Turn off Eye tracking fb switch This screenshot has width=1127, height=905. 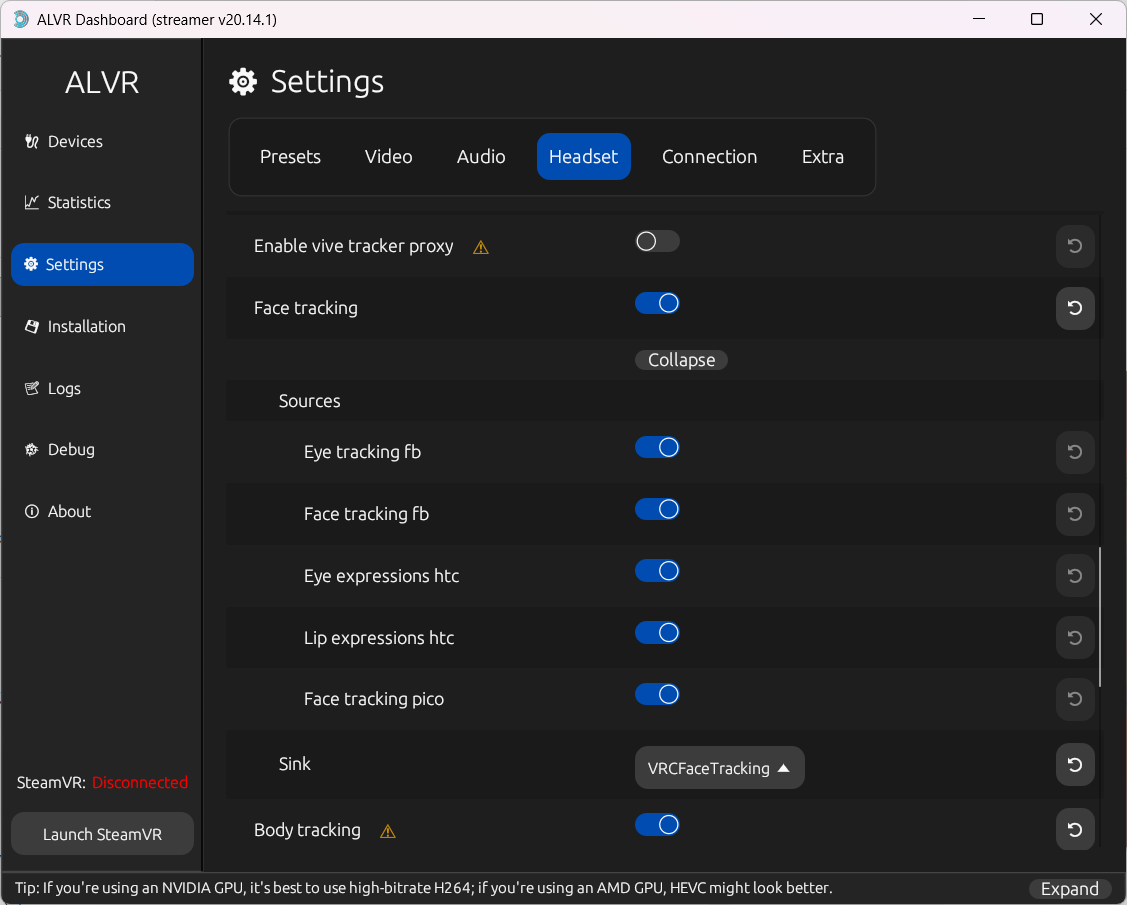coord(657,447)
